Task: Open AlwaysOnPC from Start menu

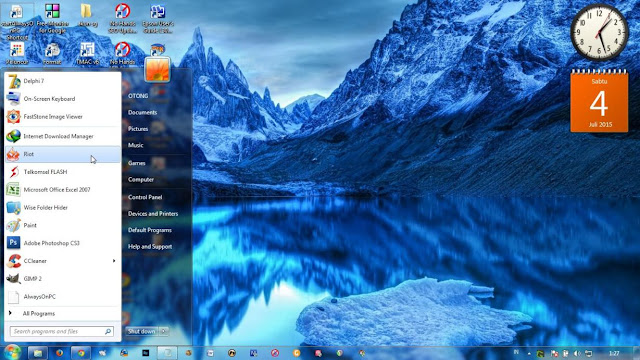Action: click(62, 297)
